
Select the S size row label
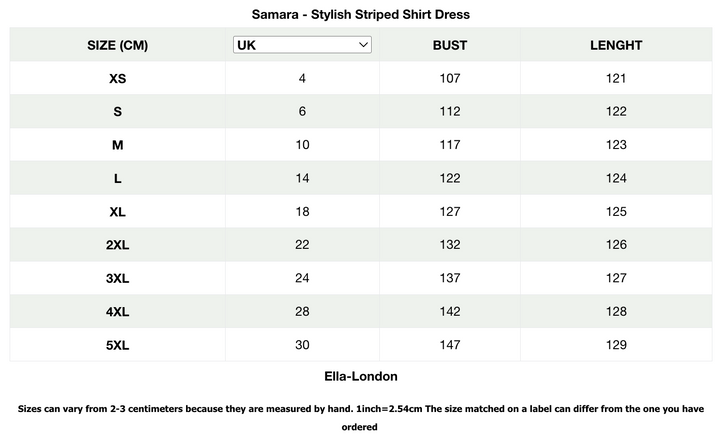click(118, 112)
